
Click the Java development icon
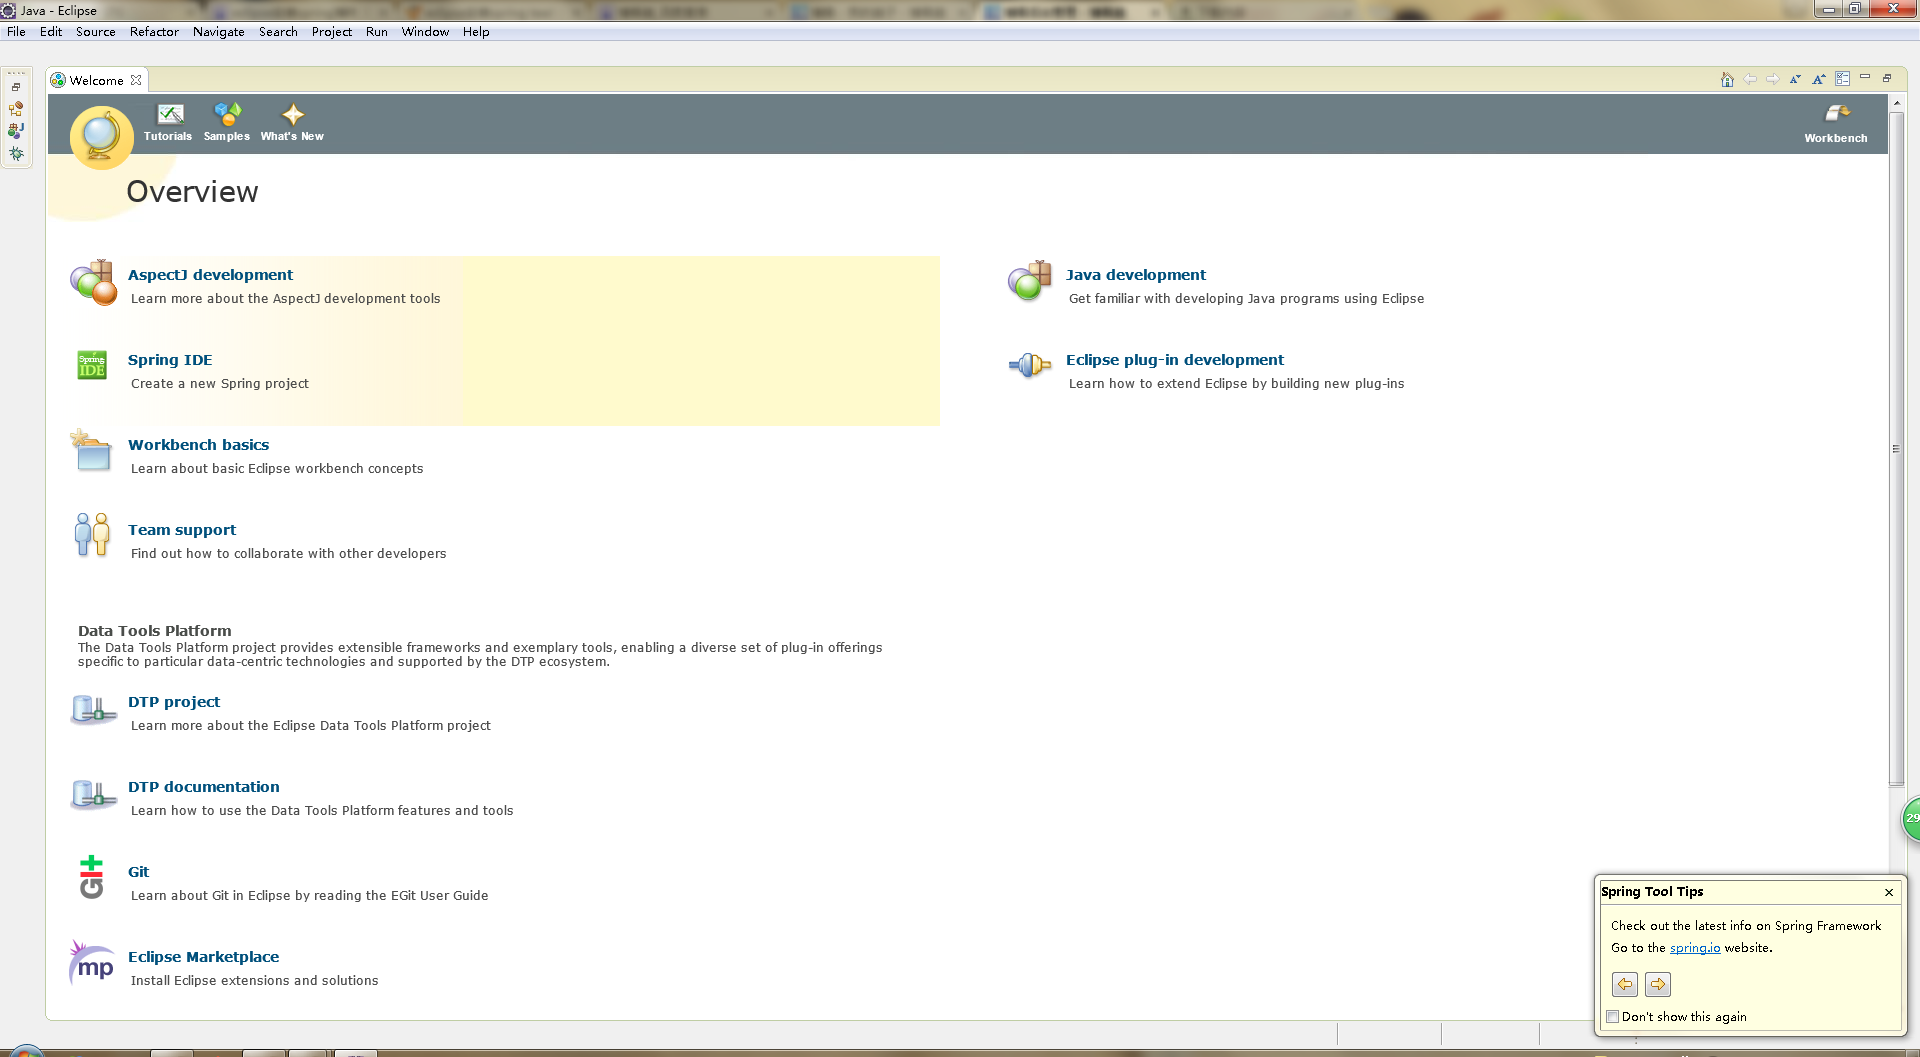(x=1030, y=281)
